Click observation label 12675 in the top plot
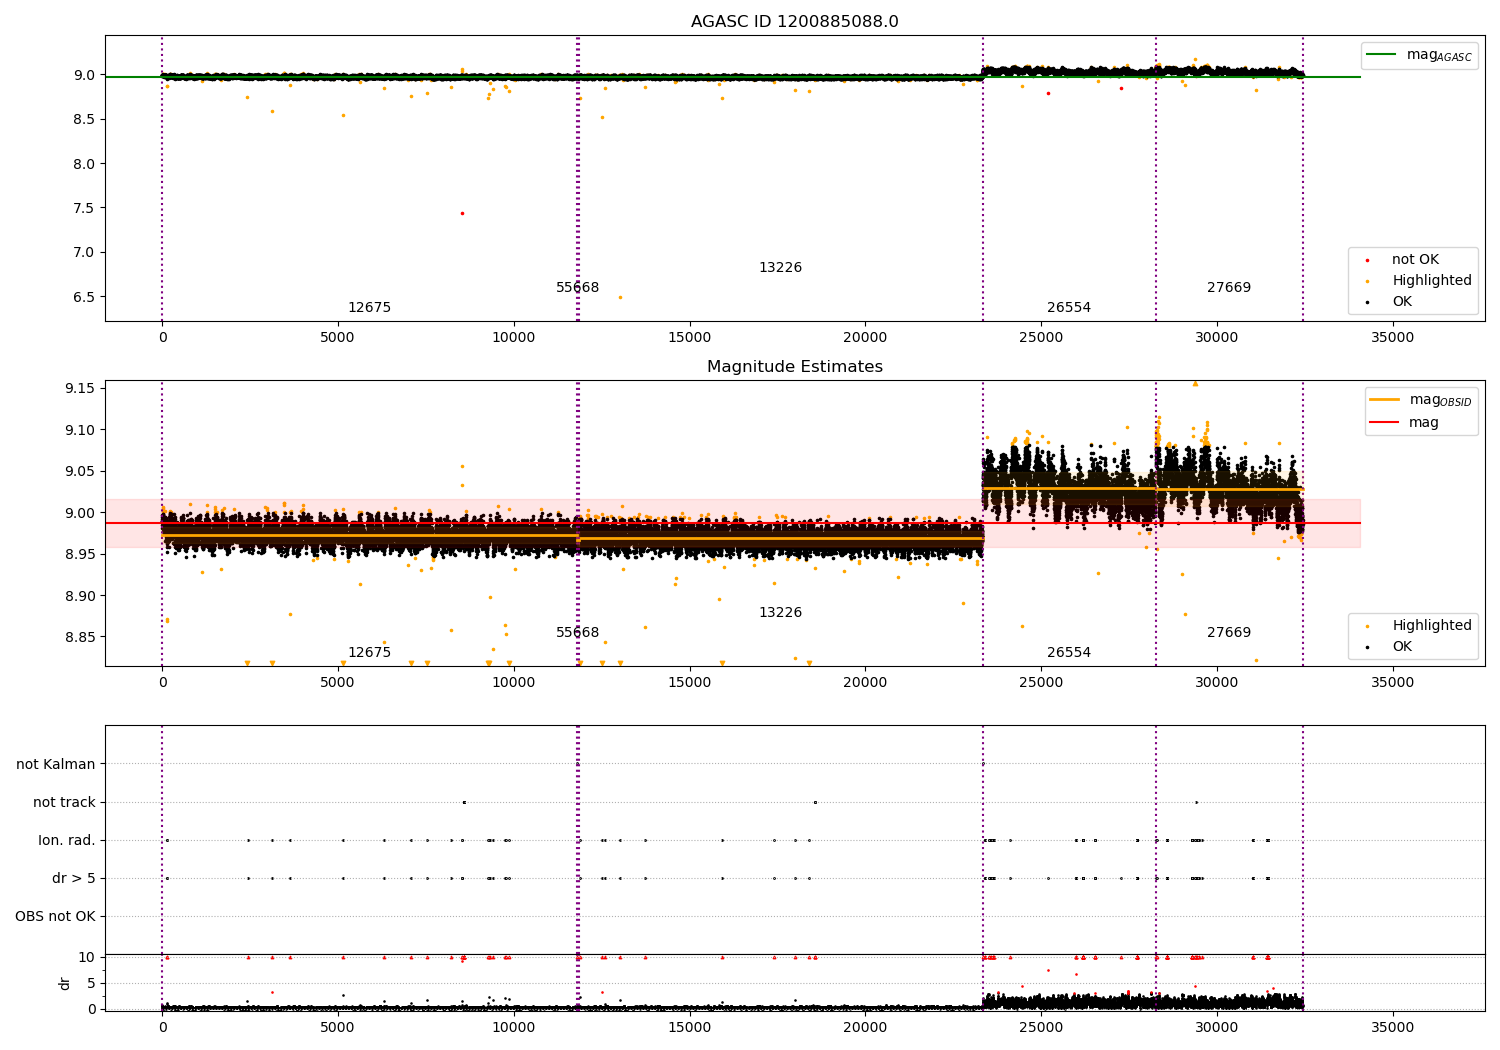 (369, 308)
